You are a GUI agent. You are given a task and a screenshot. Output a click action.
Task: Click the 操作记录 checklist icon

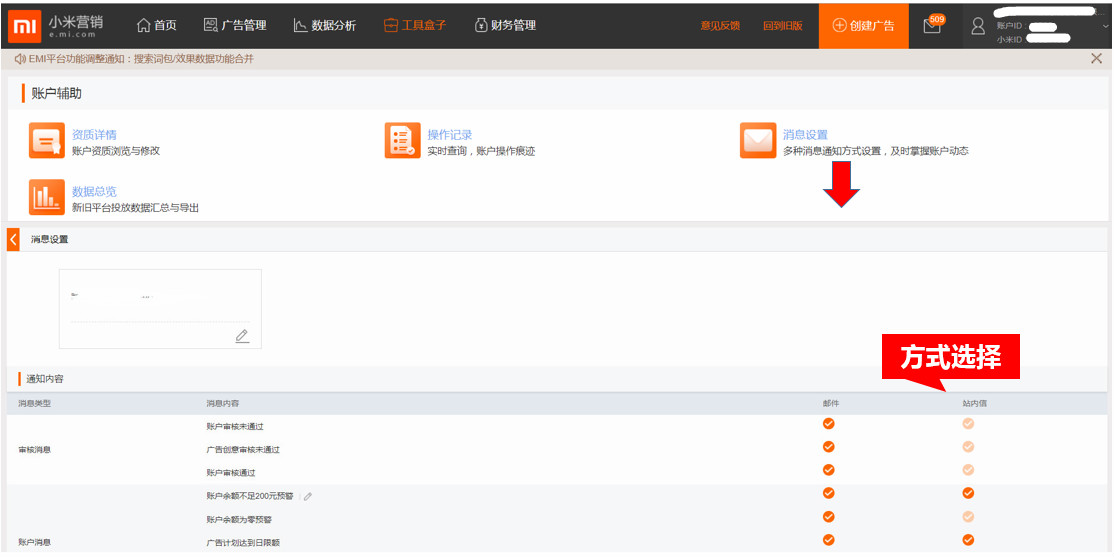point(402,142)
